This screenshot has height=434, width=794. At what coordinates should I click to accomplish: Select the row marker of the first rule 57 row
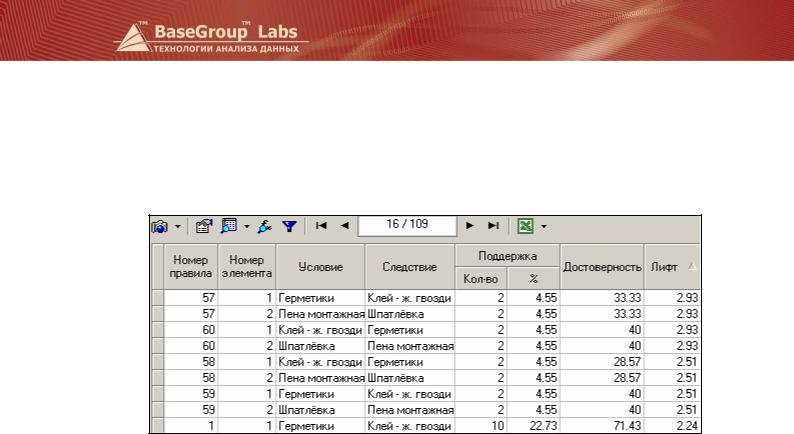pyautogui.click(x=158, y=298)
